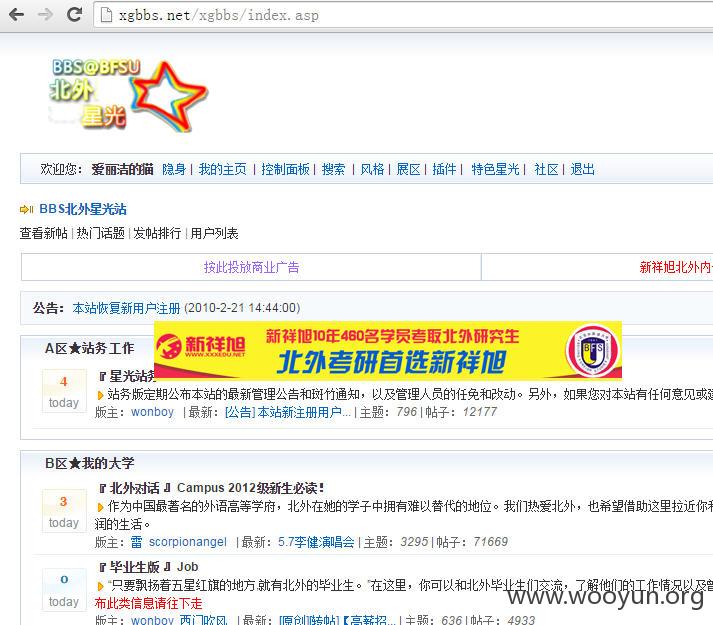The width and height of the screenshot is (713, 625).
Task: Click topic count 3295
Action: pyautogui.click(x=414, y=542)
